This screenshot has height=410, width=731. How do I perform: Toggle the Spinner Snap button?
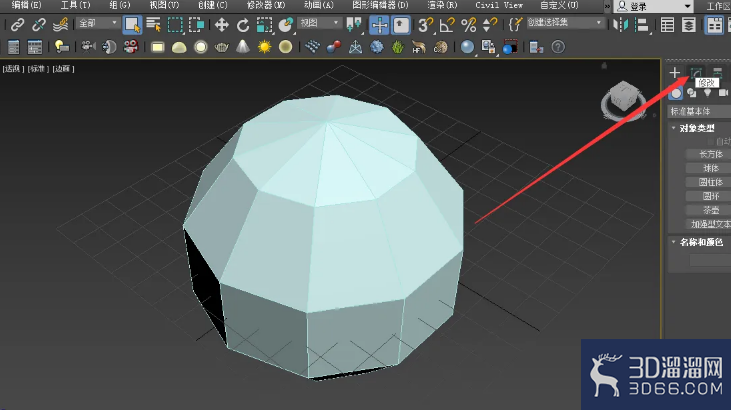tap(489, 24)
